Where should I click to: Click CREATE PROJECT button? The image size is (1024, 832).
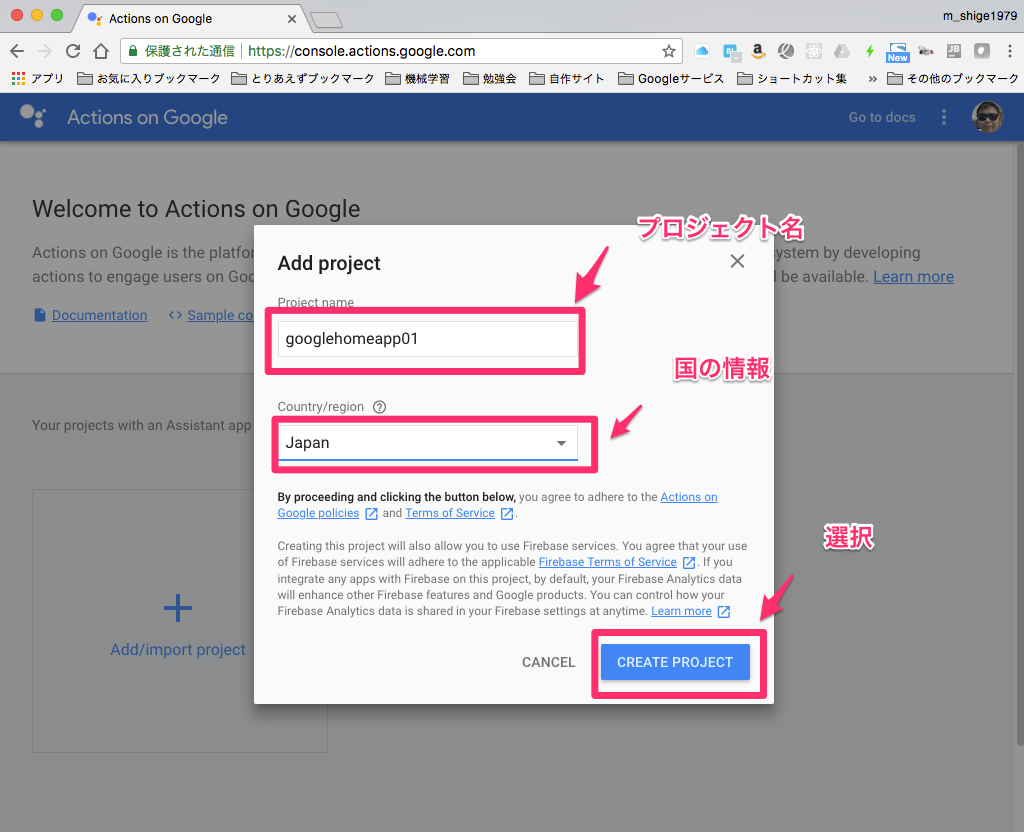click(x=675, y=662)
